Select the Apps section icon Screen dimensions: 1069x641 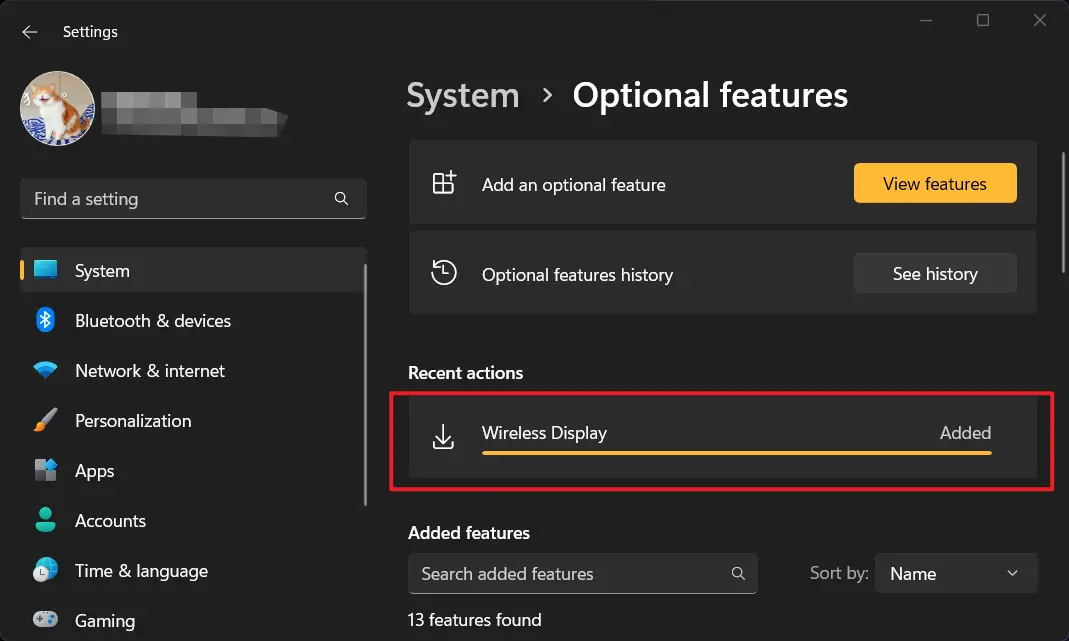pyautogui.click(x=44, y=471)
